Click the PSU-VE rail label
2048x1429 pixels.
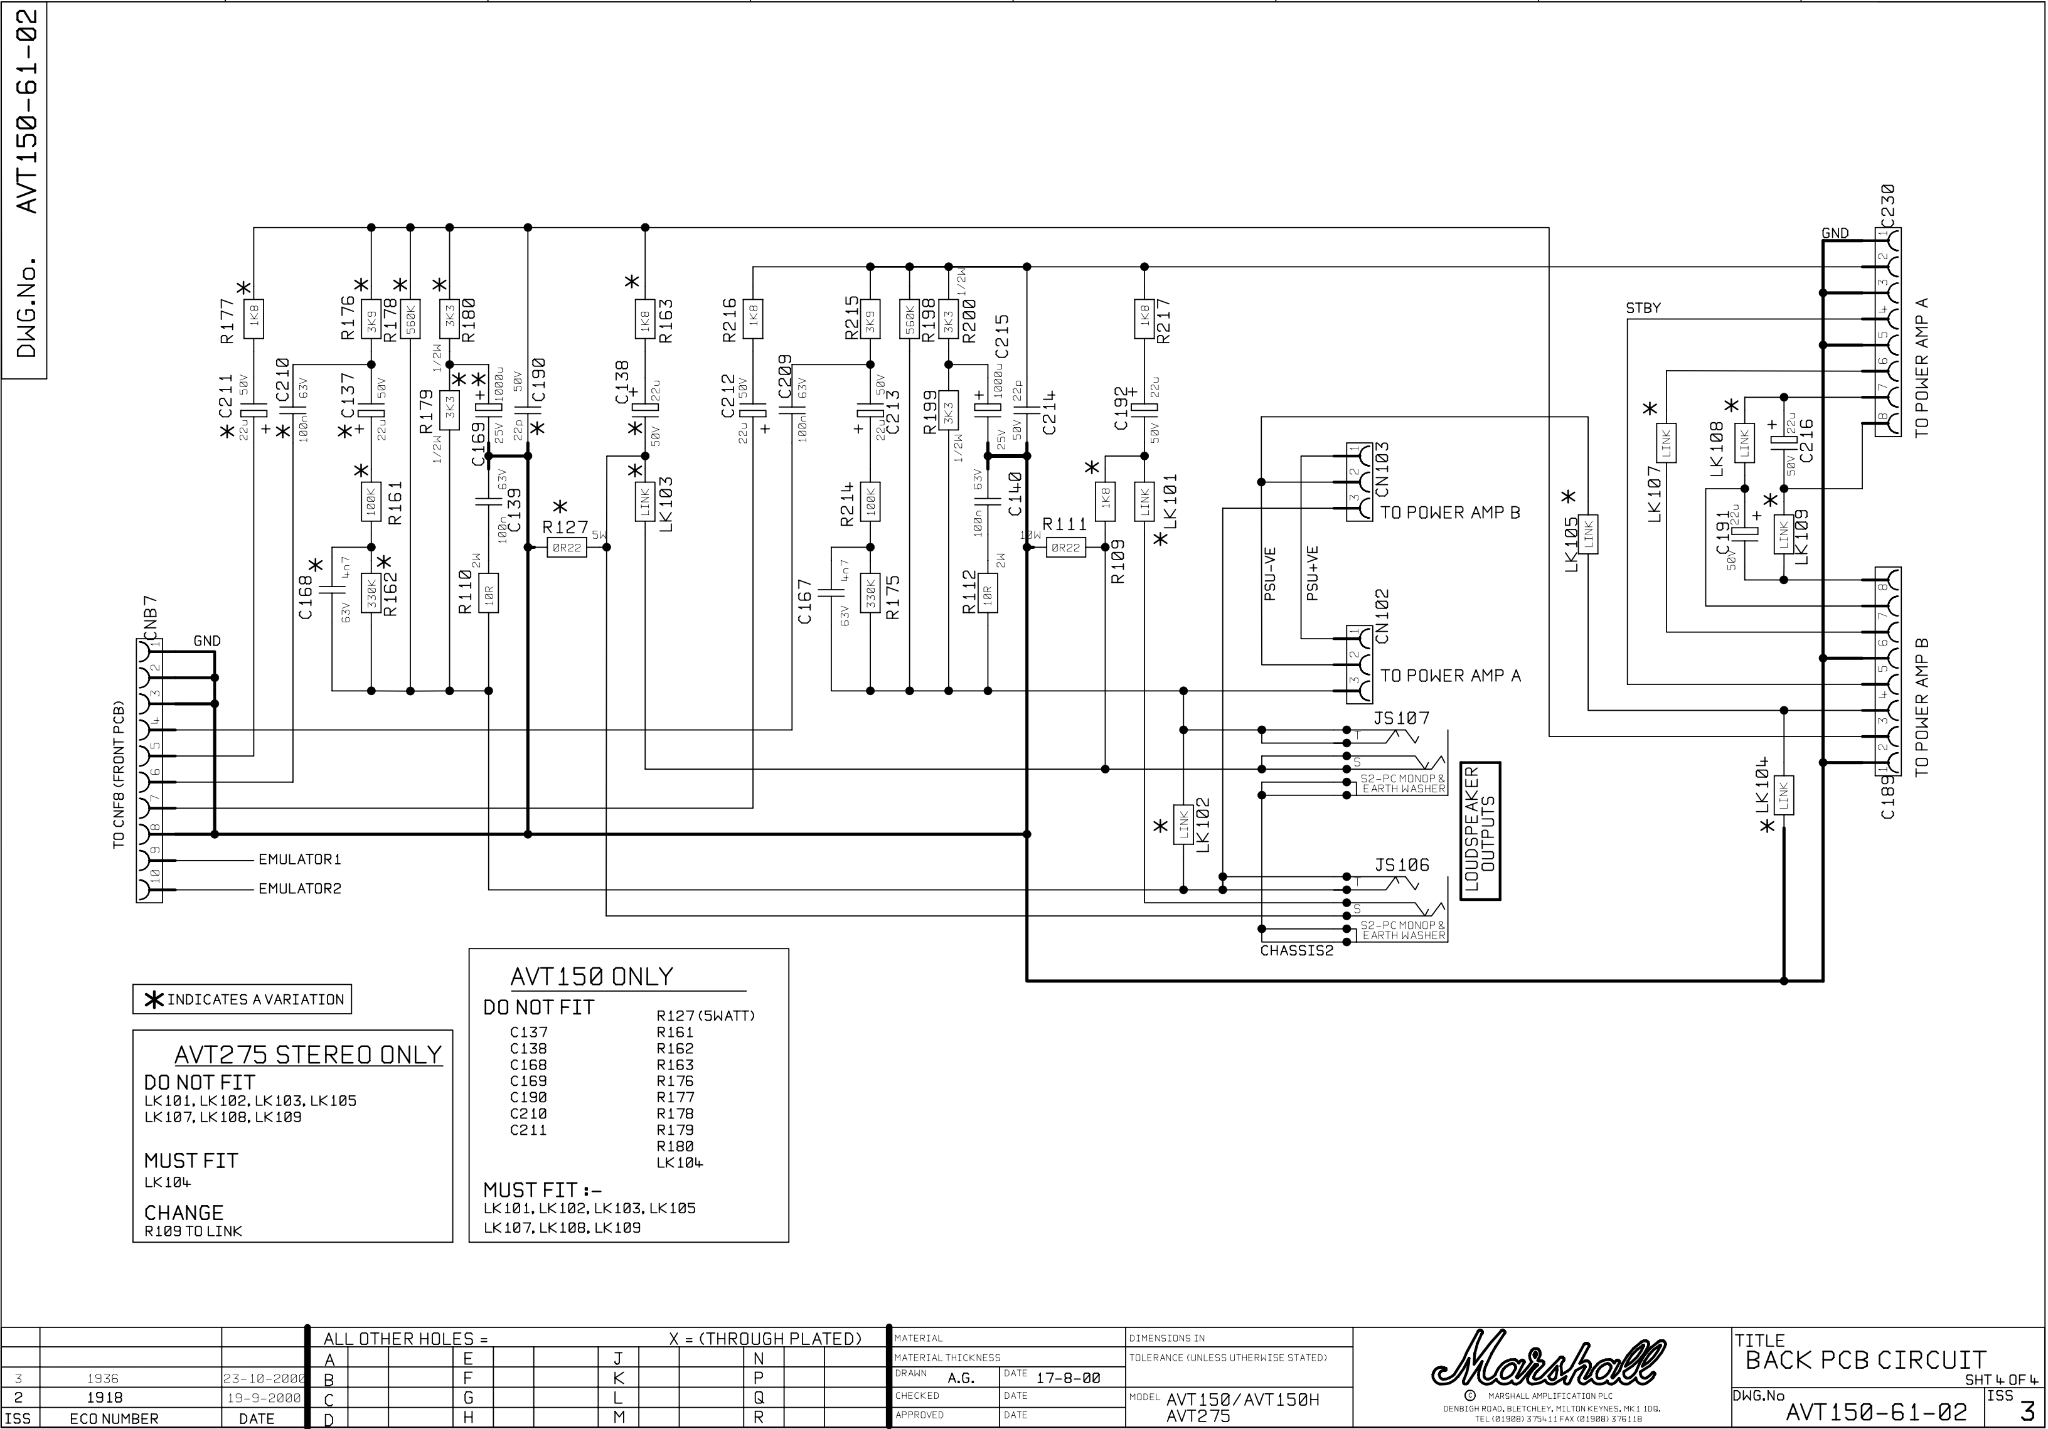pyautogui.click(x=1271, y=575)
